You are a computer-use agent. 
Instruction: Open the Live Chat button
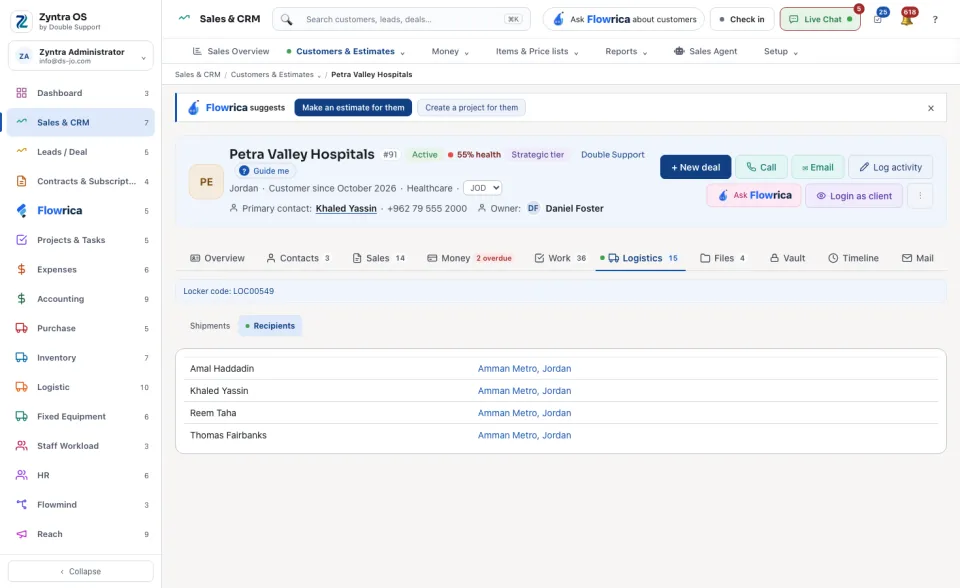[x=820, y=20]
